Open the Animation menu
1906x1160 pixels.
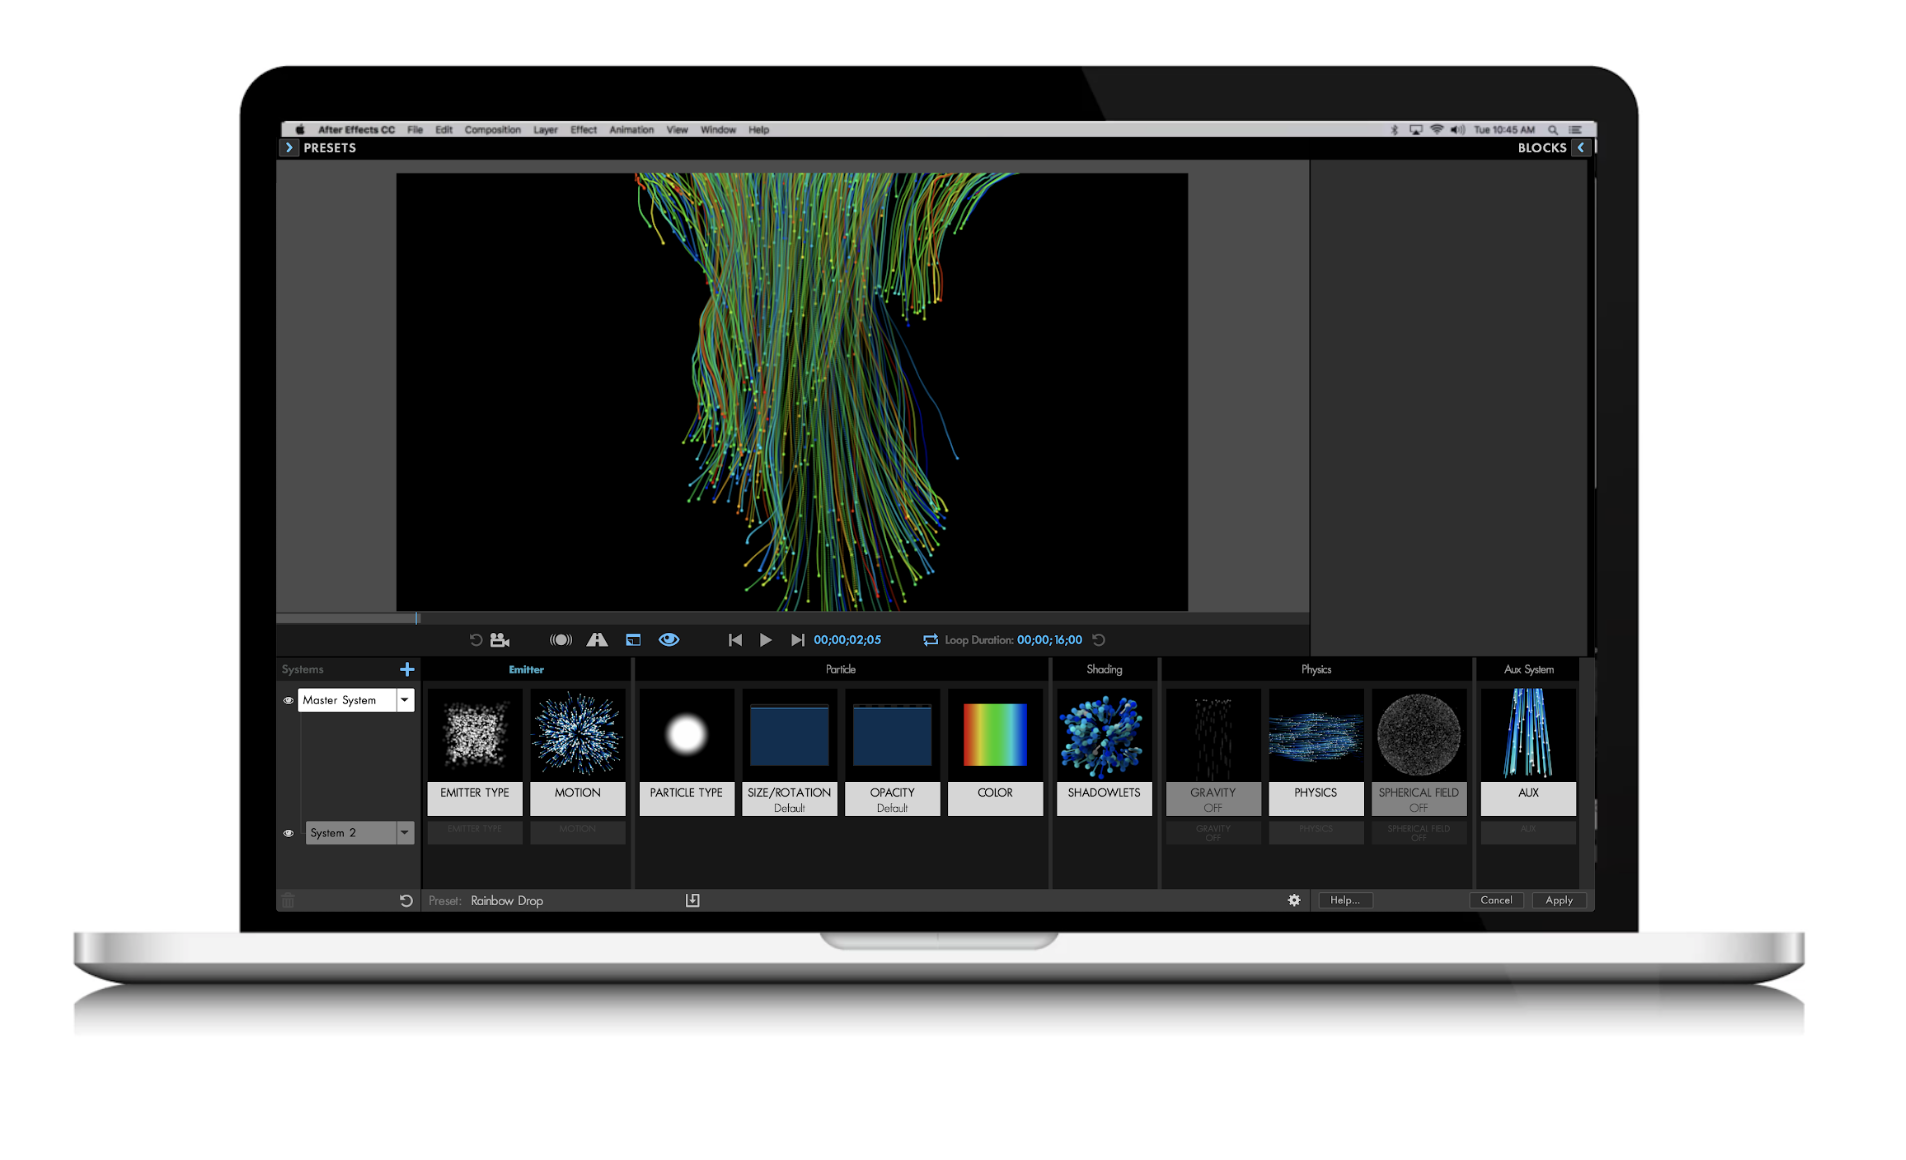point(631,130)
